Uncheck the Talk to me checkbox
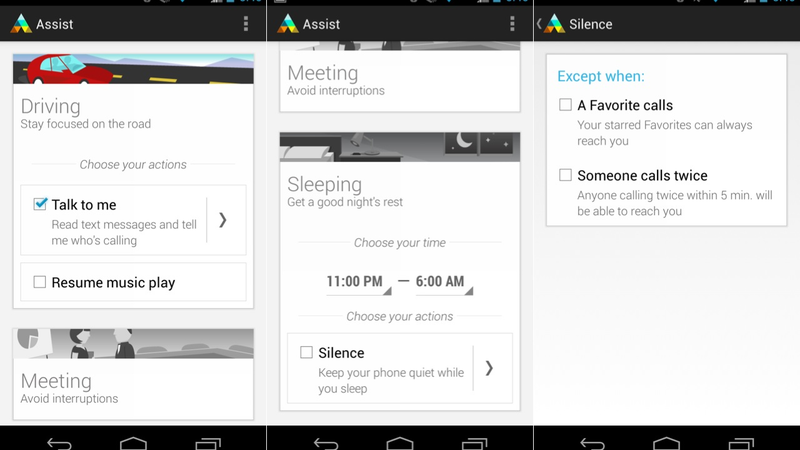Screen dimensions: 800x450 pos(40,204)
